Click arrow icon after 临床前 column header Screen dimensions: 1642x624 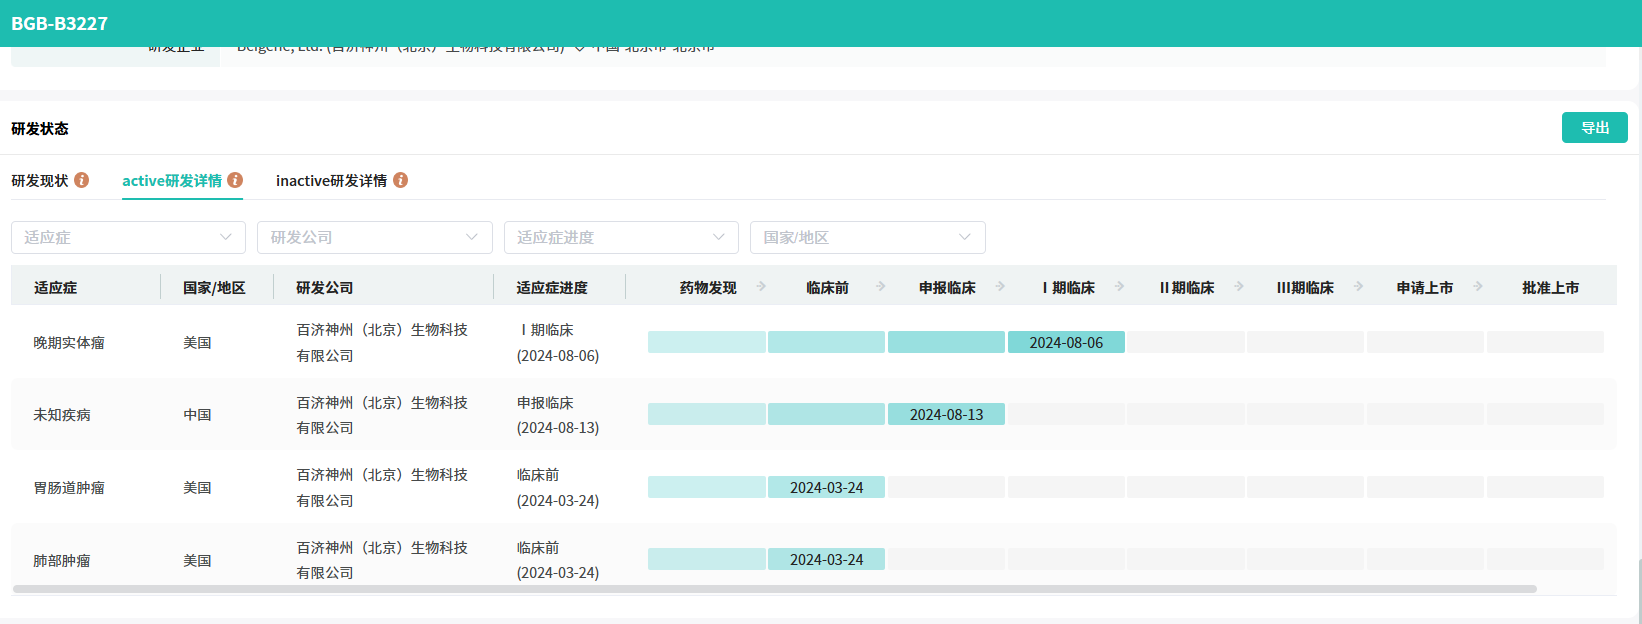881,287
